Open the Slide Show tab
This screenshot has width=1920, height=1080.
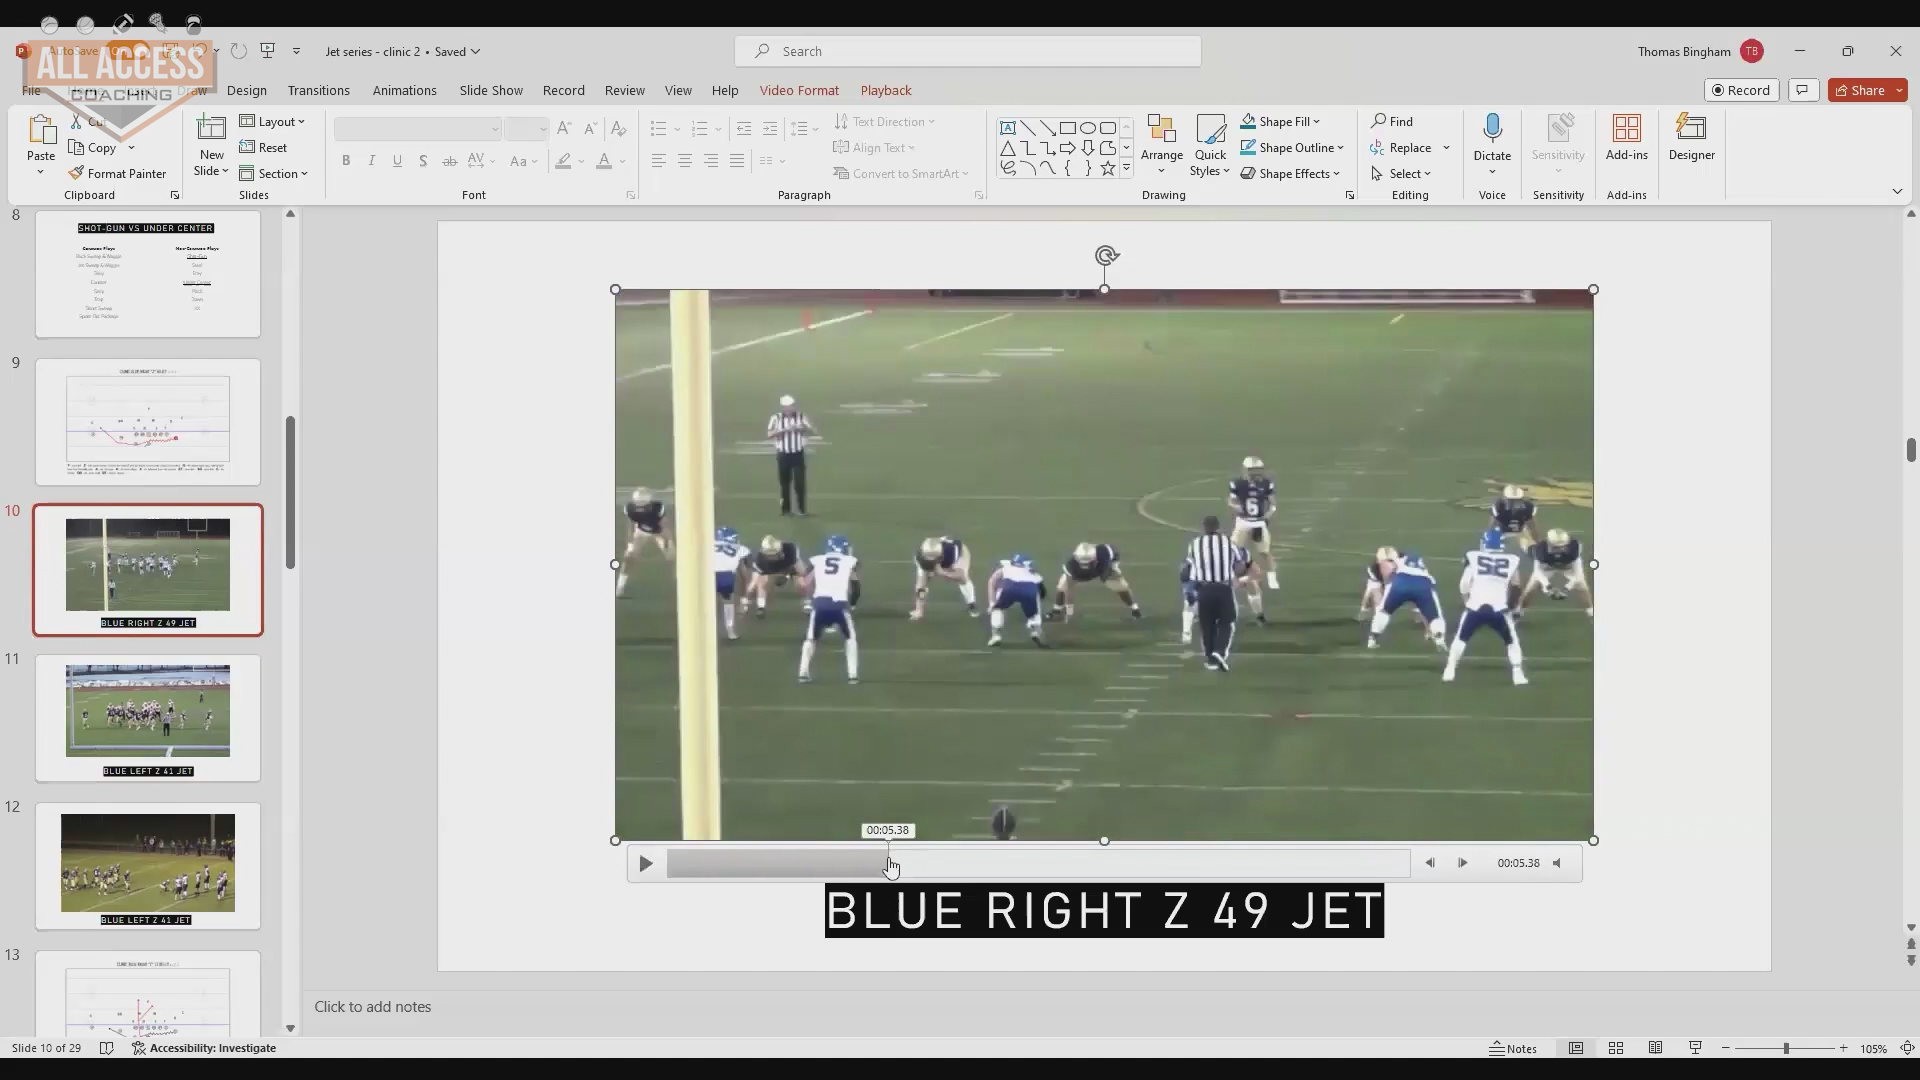click(x=491, y=90)
